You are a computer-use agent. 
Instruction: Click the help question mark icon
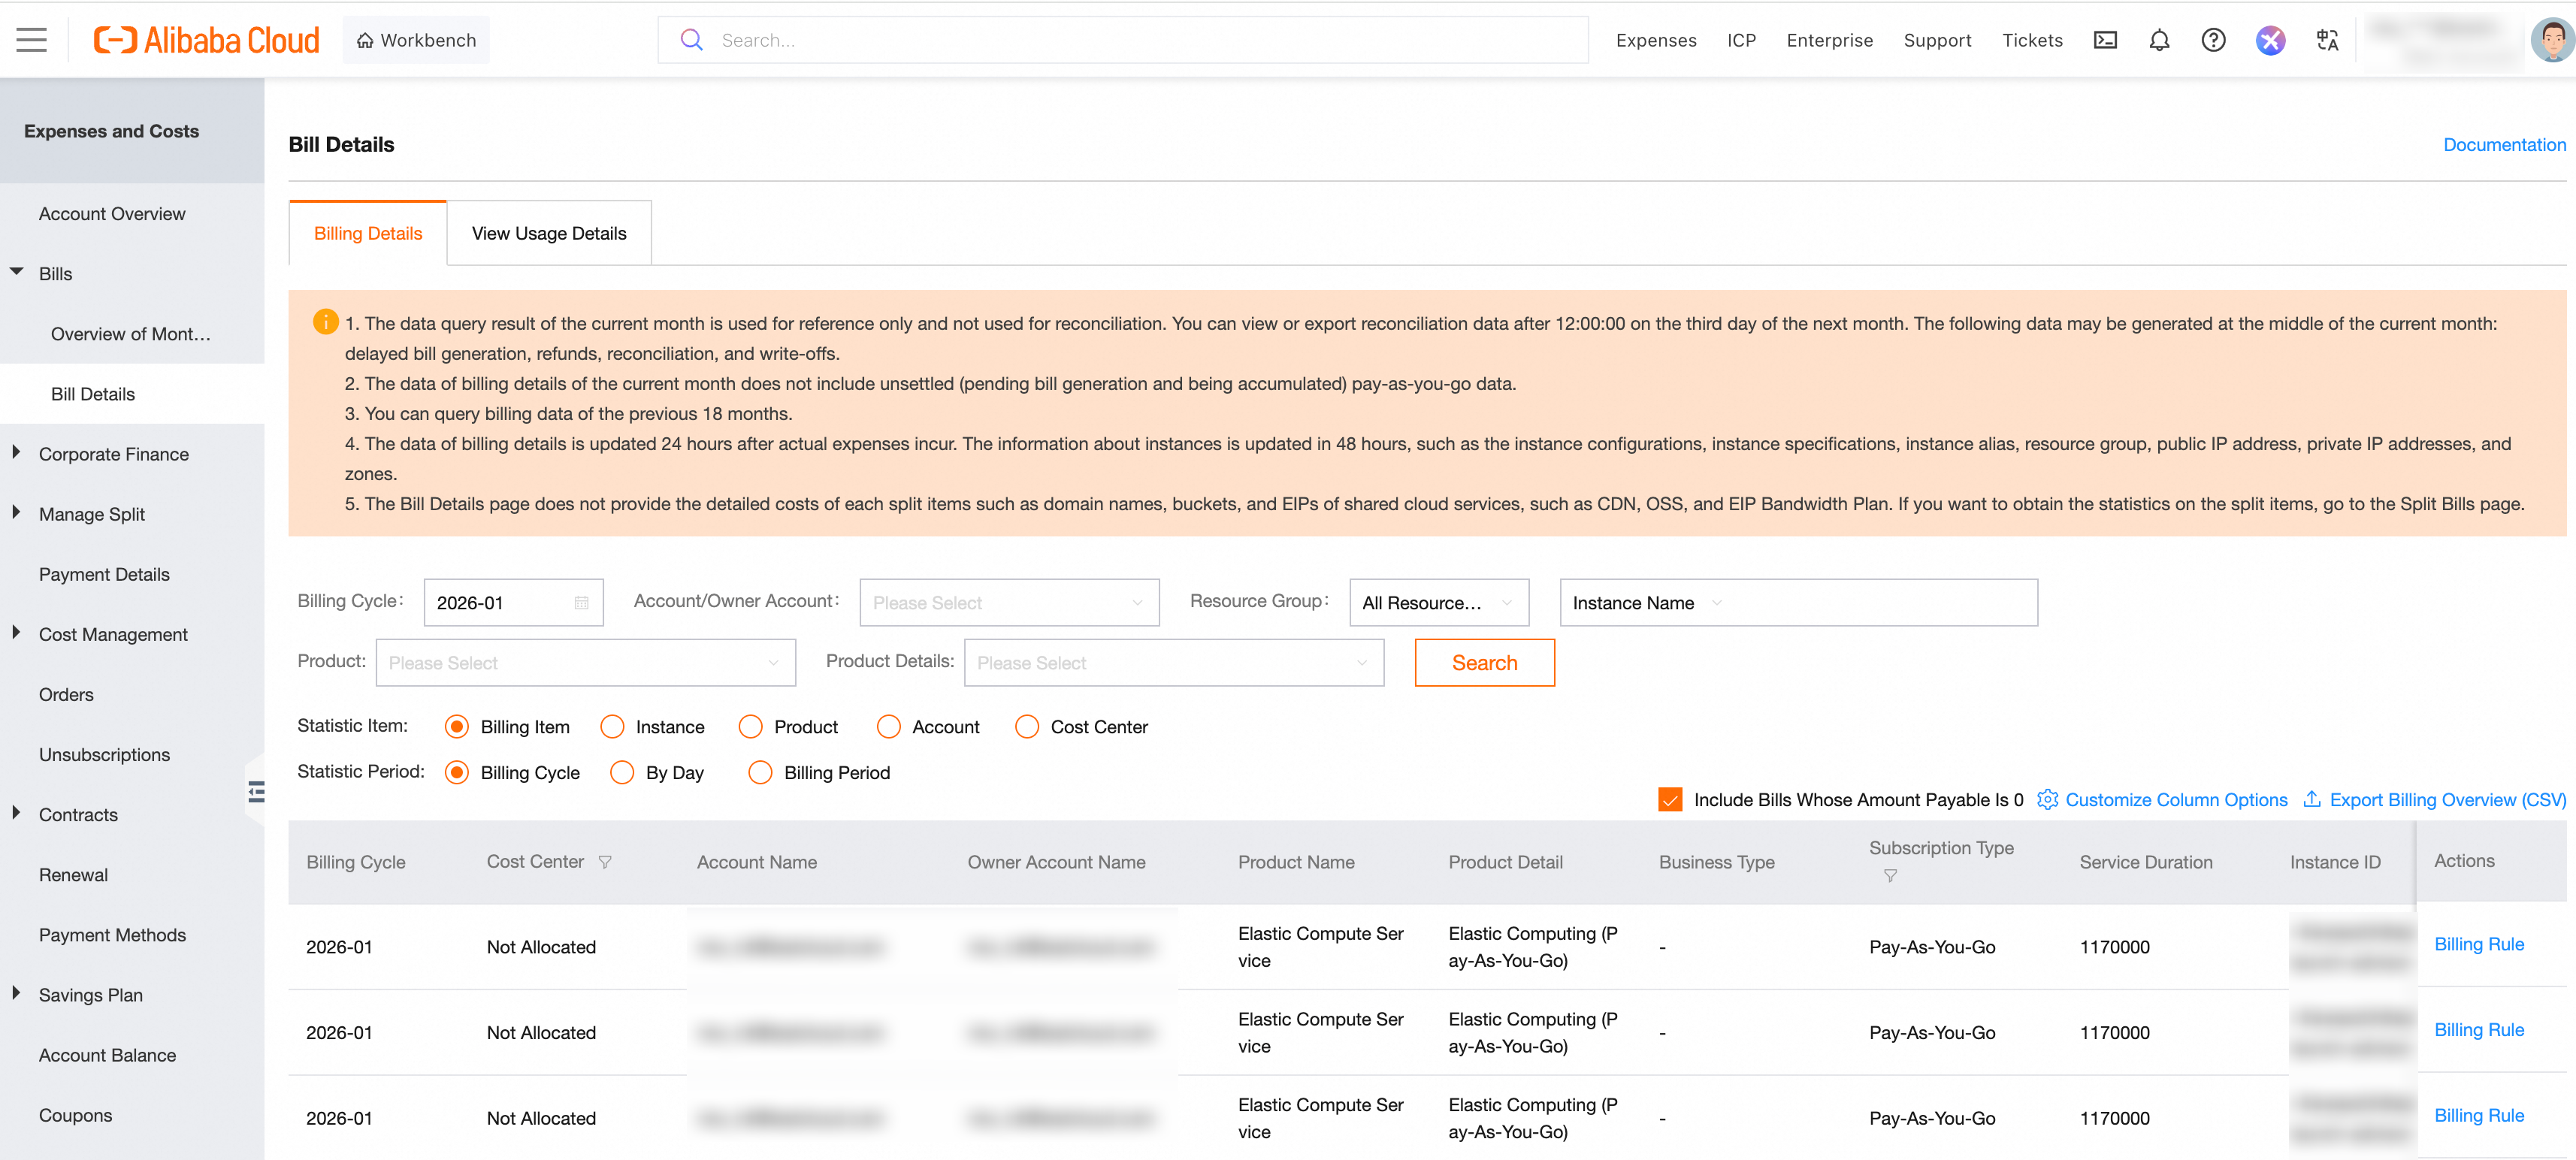[x=2213, y=40]
